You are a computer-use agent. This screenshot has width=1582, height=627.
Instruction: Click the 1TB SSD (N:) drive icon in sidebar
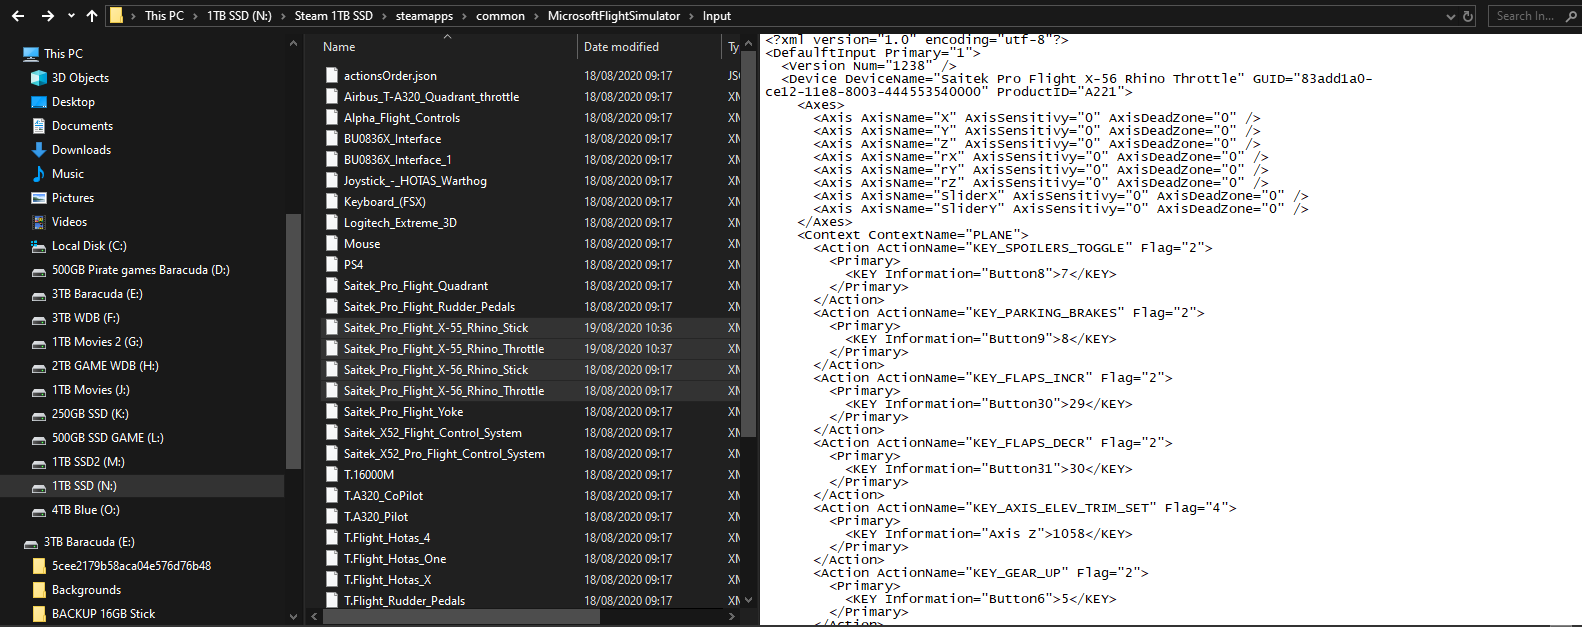[39, 486]
